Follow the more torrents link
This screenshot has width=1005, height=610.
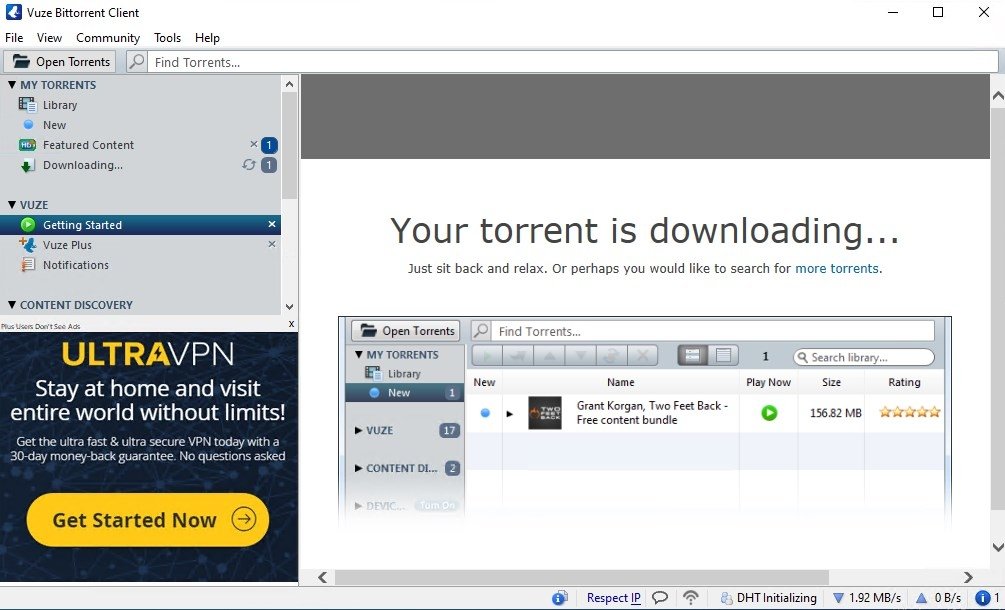tap(836, 268)
